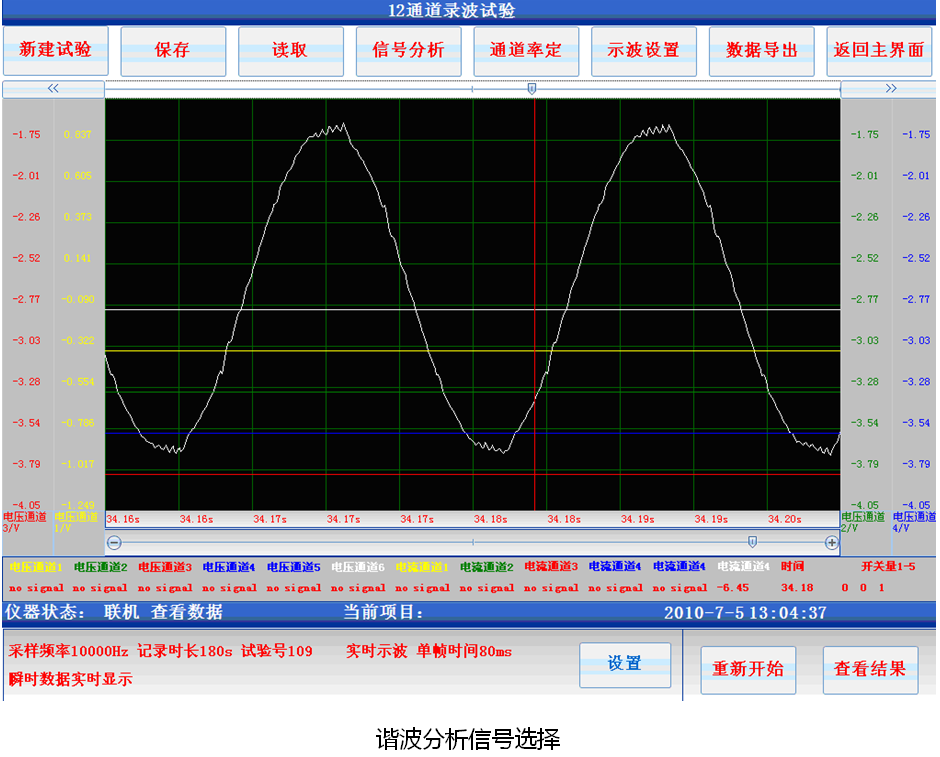Open 信号分析 signal analysis

[x=408, y=51]
